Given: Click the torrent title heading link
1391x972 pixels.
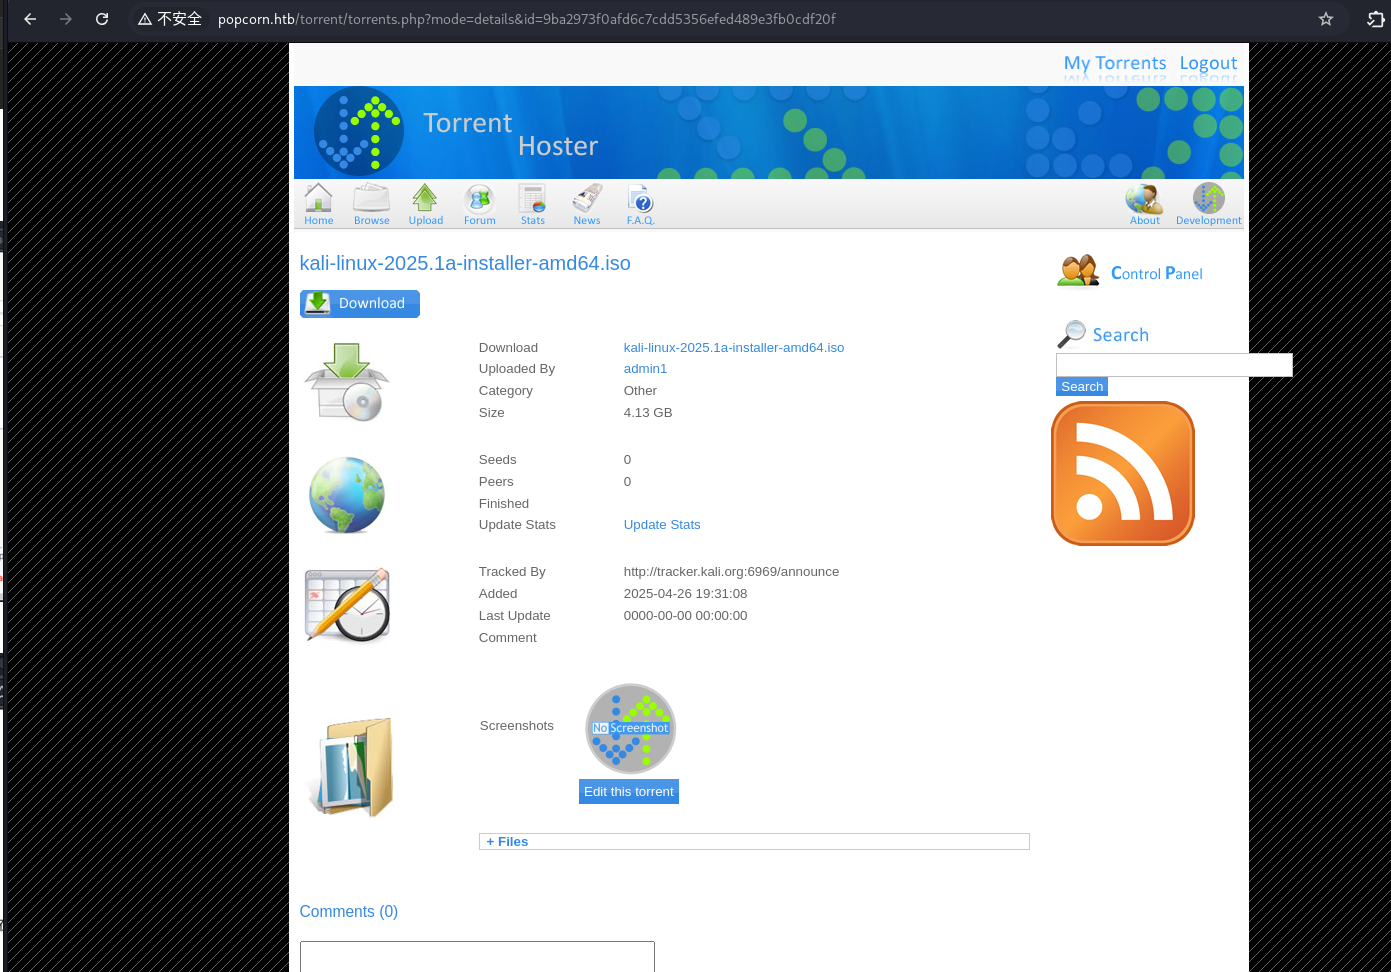Looking at the screenshot, I should [x=465, y=263].
